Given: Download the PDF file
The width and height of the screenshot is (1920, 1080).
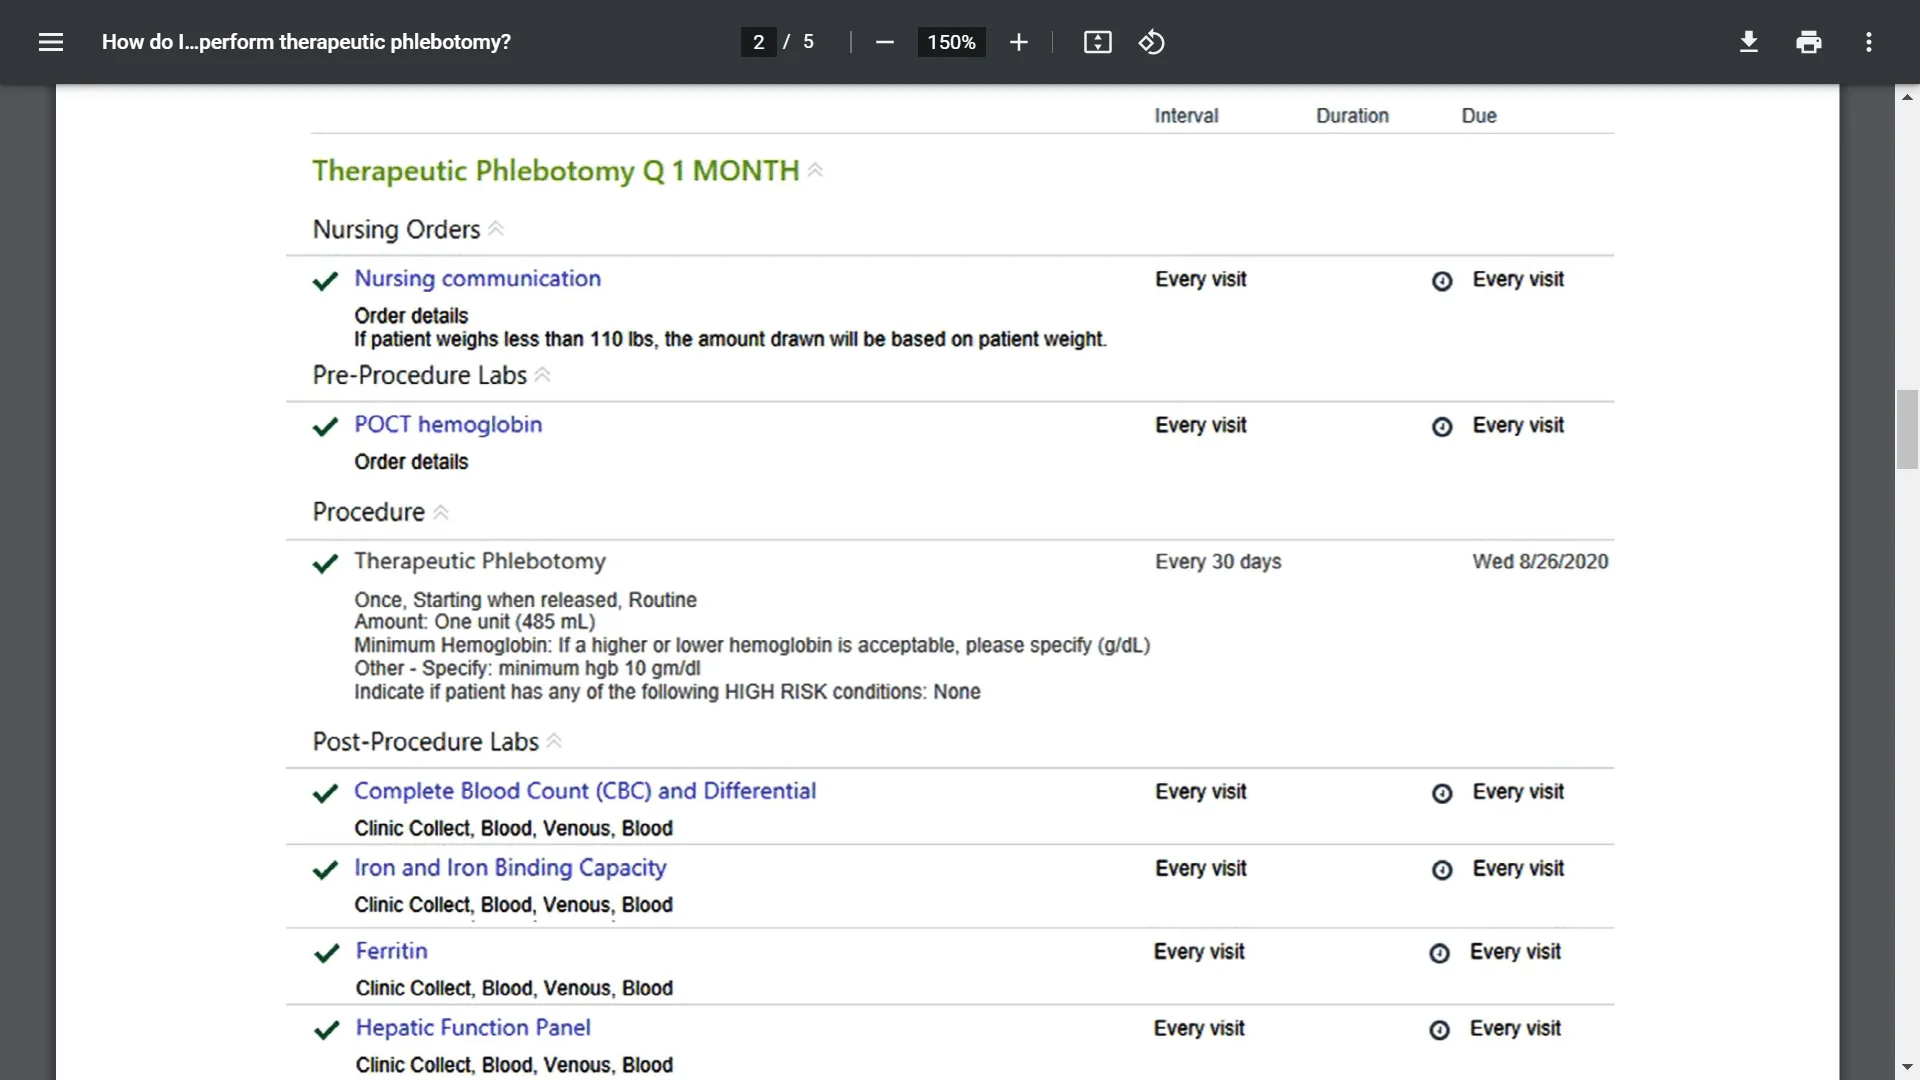Looking at the screenshot, I should [1748, 42].
